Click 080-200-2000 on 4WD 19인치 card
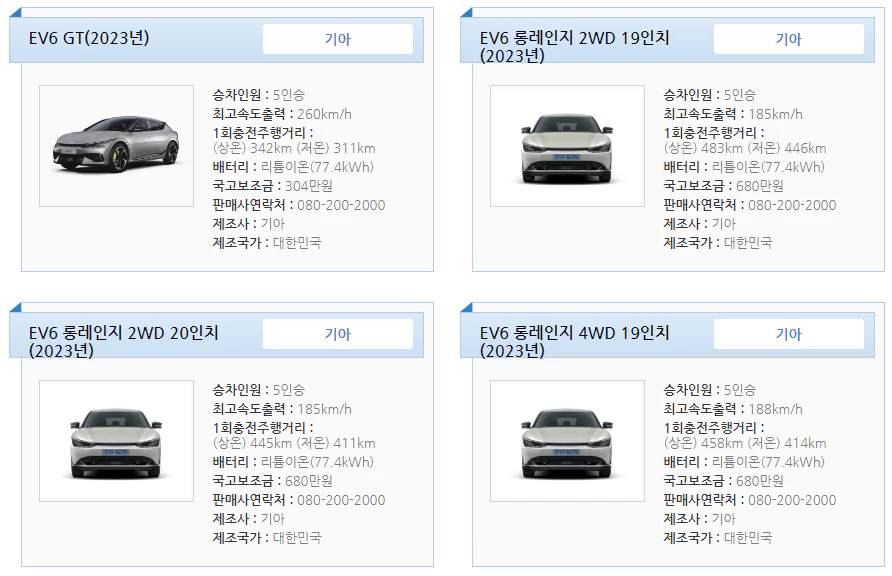The width and height of the screenshot is (892, 576). coord(792,500)
